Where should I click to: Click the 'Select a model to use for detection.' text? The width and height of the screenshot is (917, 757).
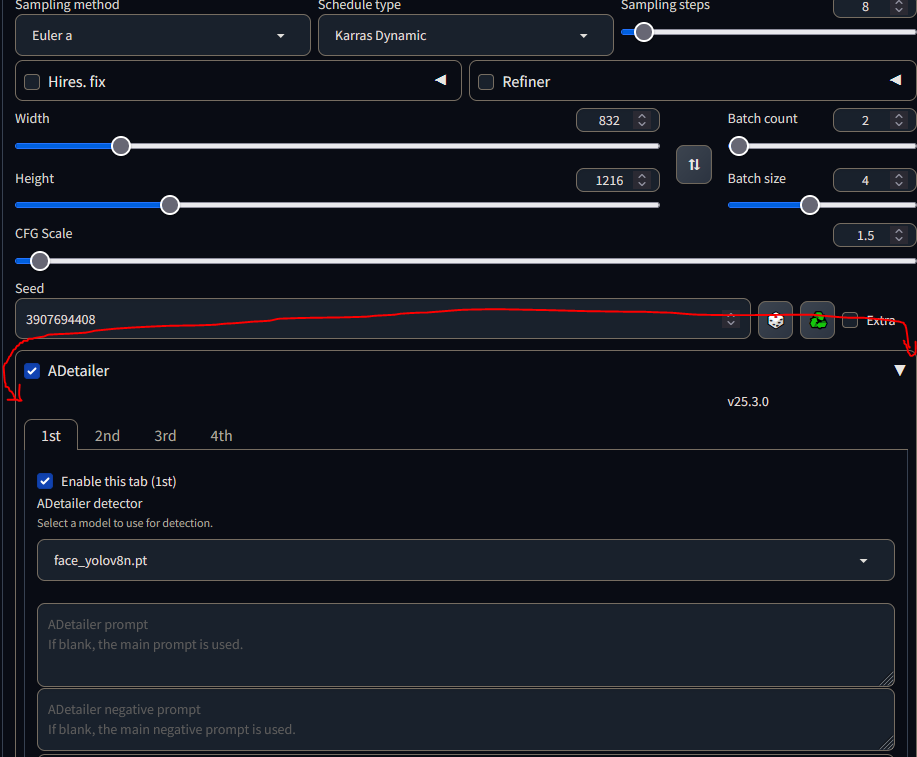point(125,523)
